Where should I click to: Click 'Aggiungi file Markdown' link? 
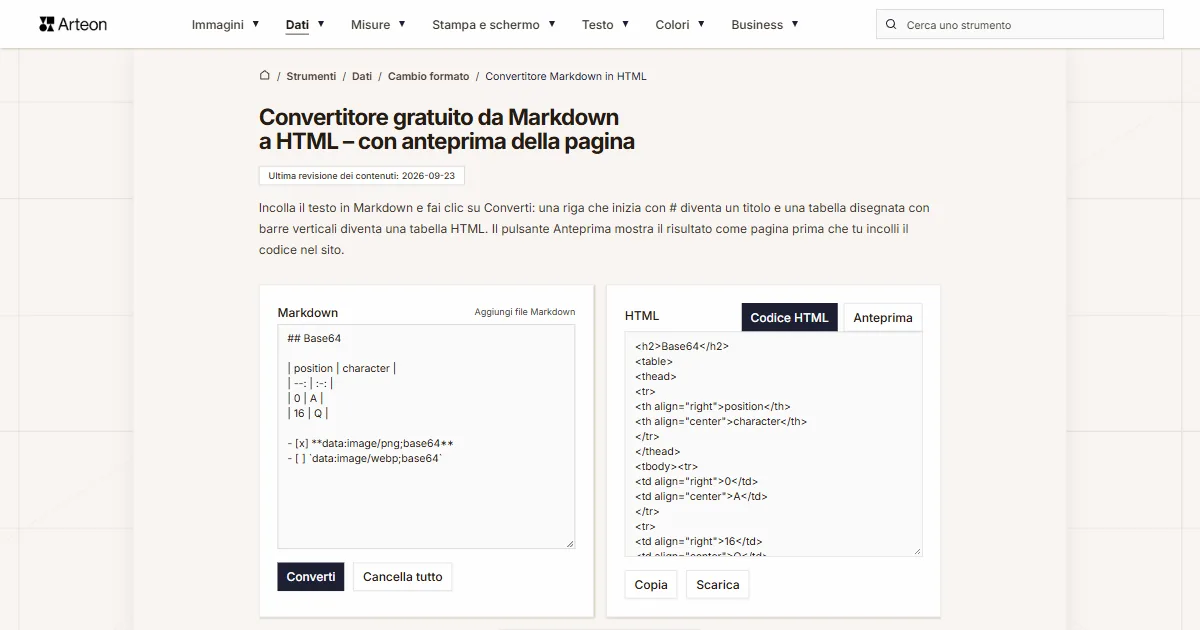pyautogui.click(x=525, y=312)
